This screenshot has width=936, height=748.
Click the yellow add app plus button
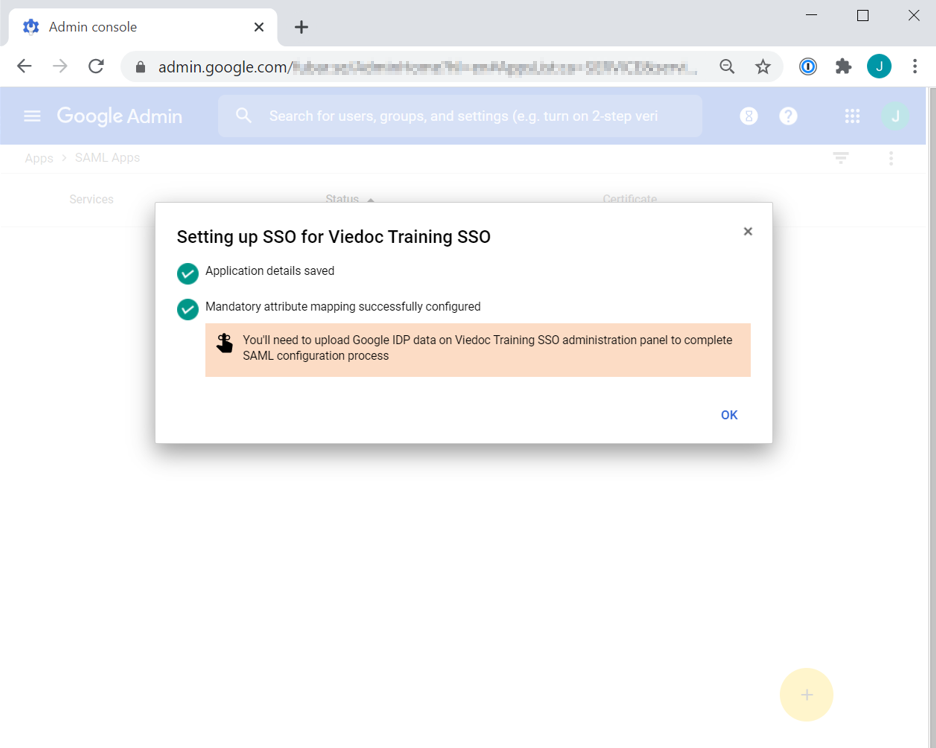click(x=806, y=695)
